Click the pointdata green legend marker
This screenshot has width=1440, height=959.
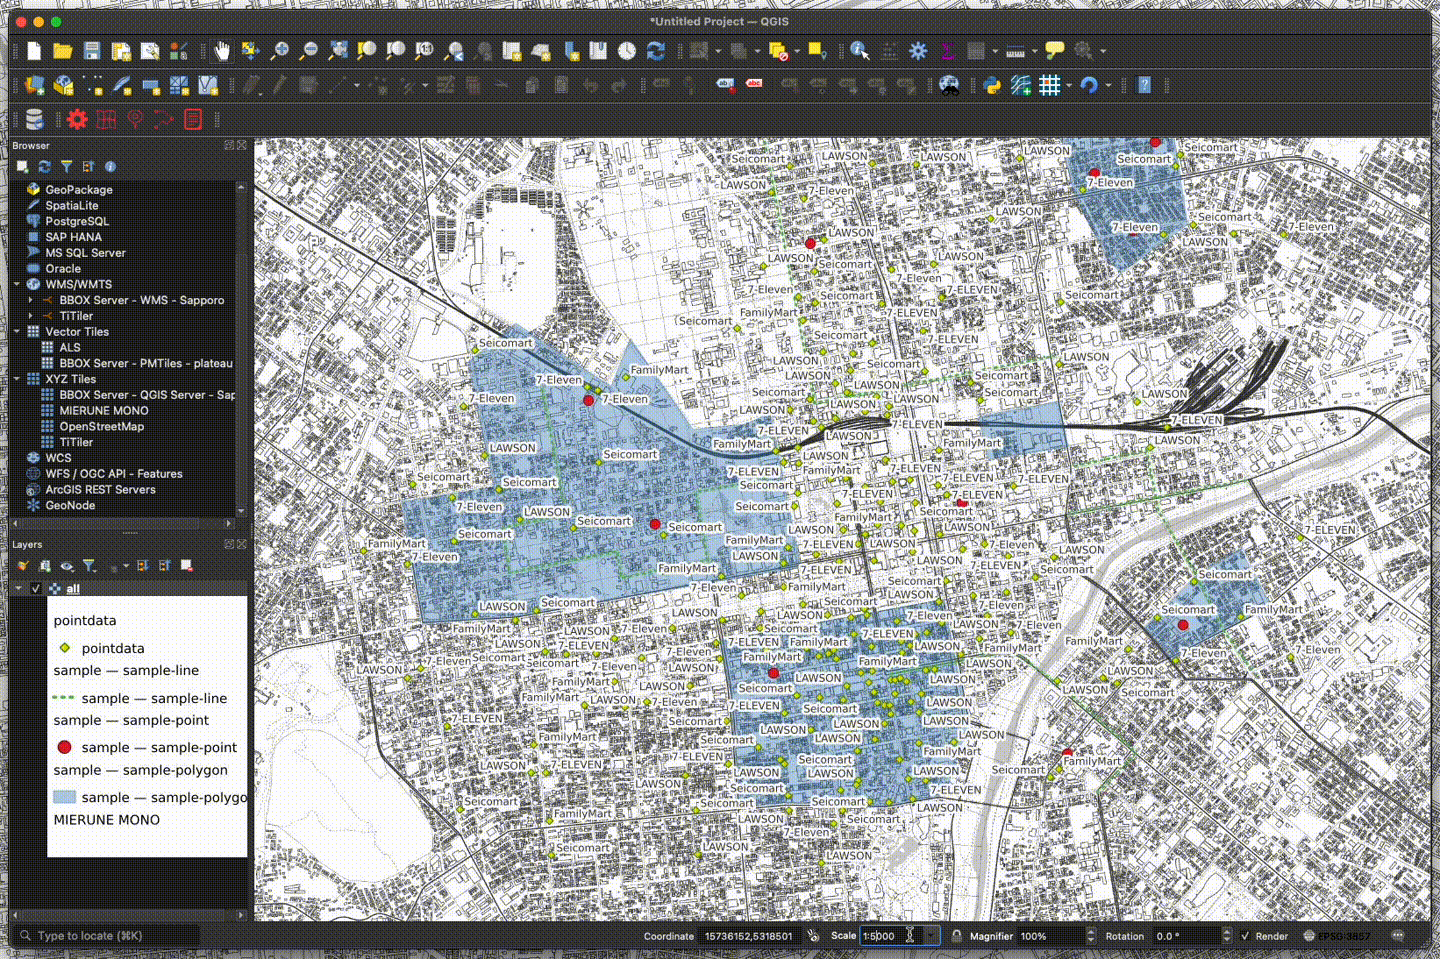pos(64,648)
